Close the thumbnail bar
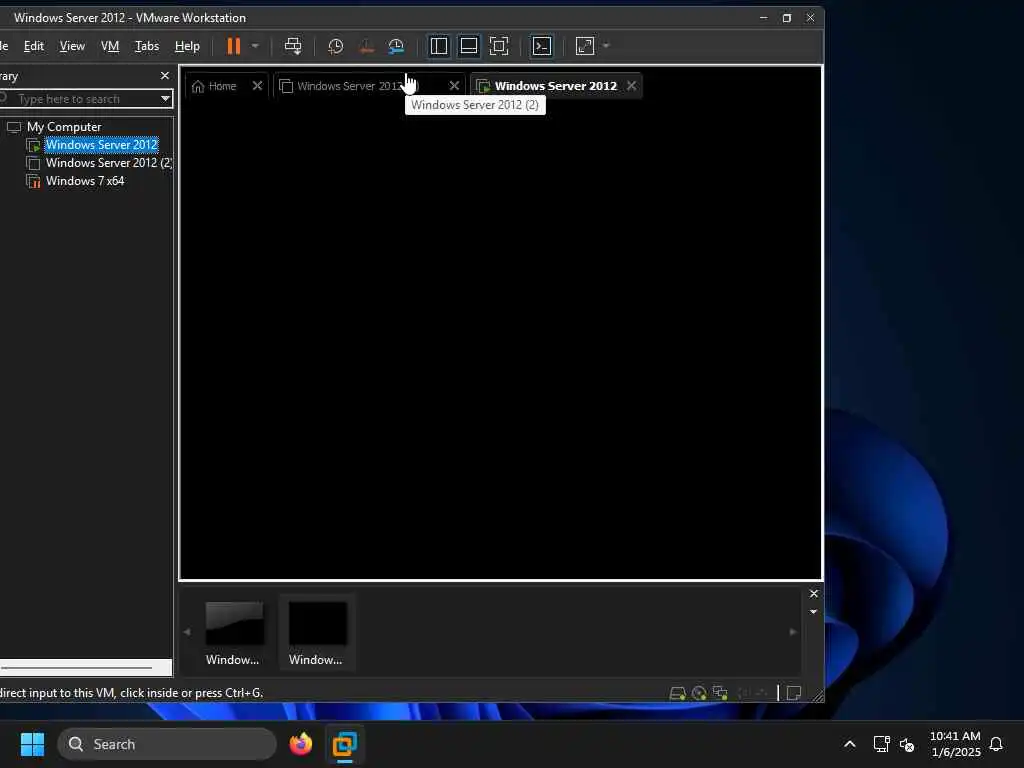This screenshot has height=768, width=1024. (x=814, y=594)
